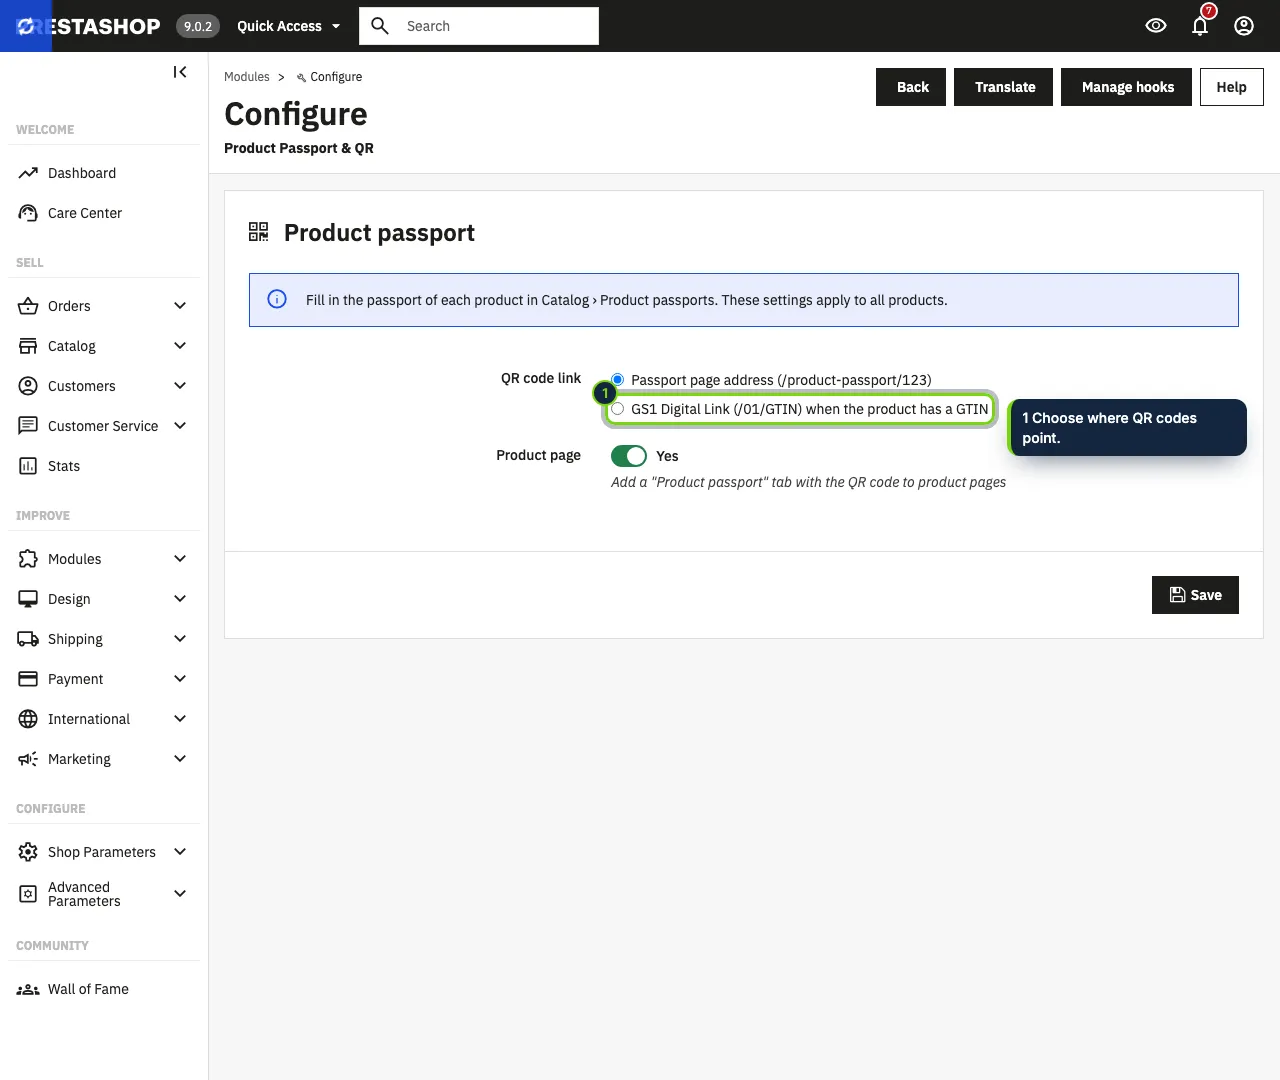Click the Customer Service chat icon
This screenshot has width=1280, height=1080.
pyautogui.click(x=28, y=426)
